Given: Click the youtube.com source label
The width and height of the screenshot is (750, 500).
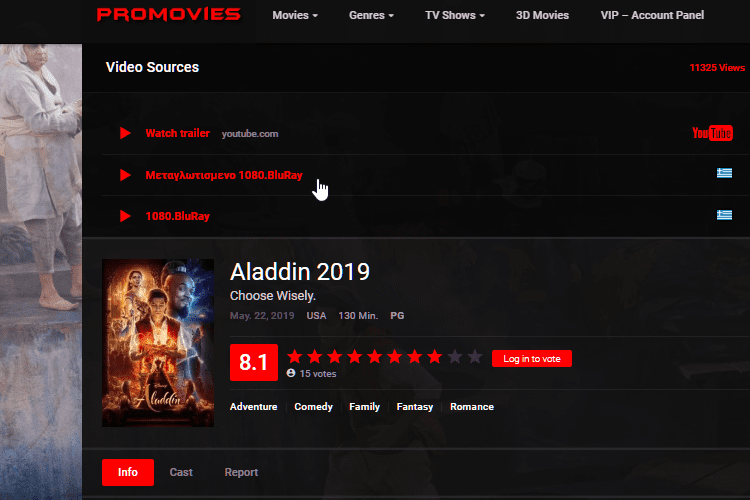Looking at the screenshot, I should pos(250,134).
